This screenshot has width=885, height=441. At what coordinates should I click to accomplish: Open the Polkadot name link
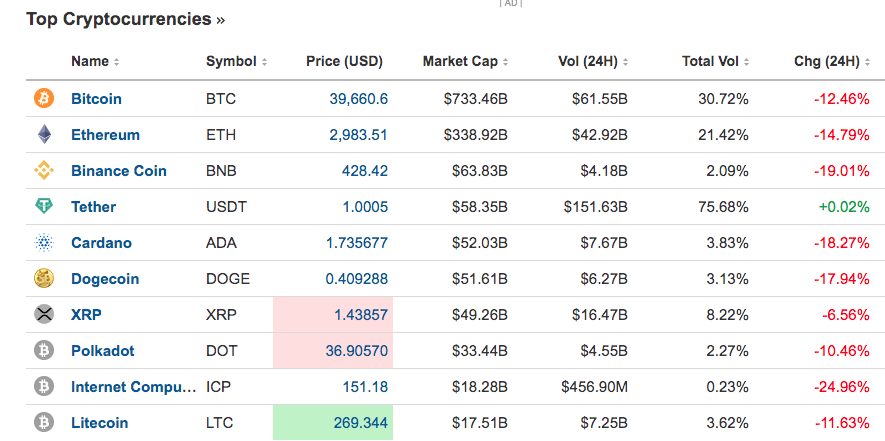103,351
